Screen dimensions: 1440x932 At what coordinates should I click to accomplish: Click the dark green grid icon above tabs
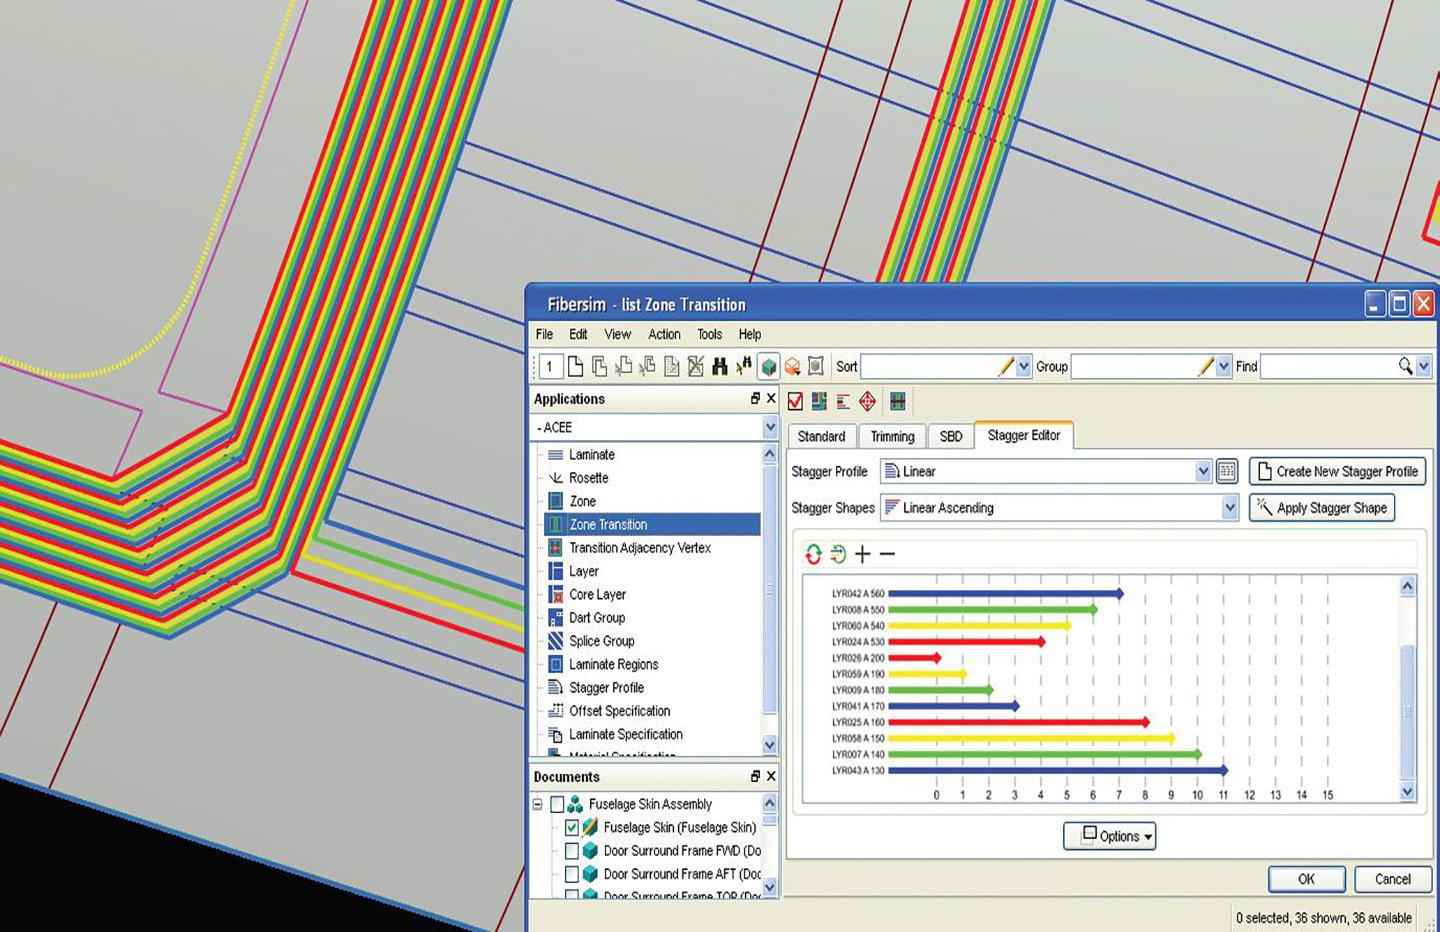(x=897, y=401)
